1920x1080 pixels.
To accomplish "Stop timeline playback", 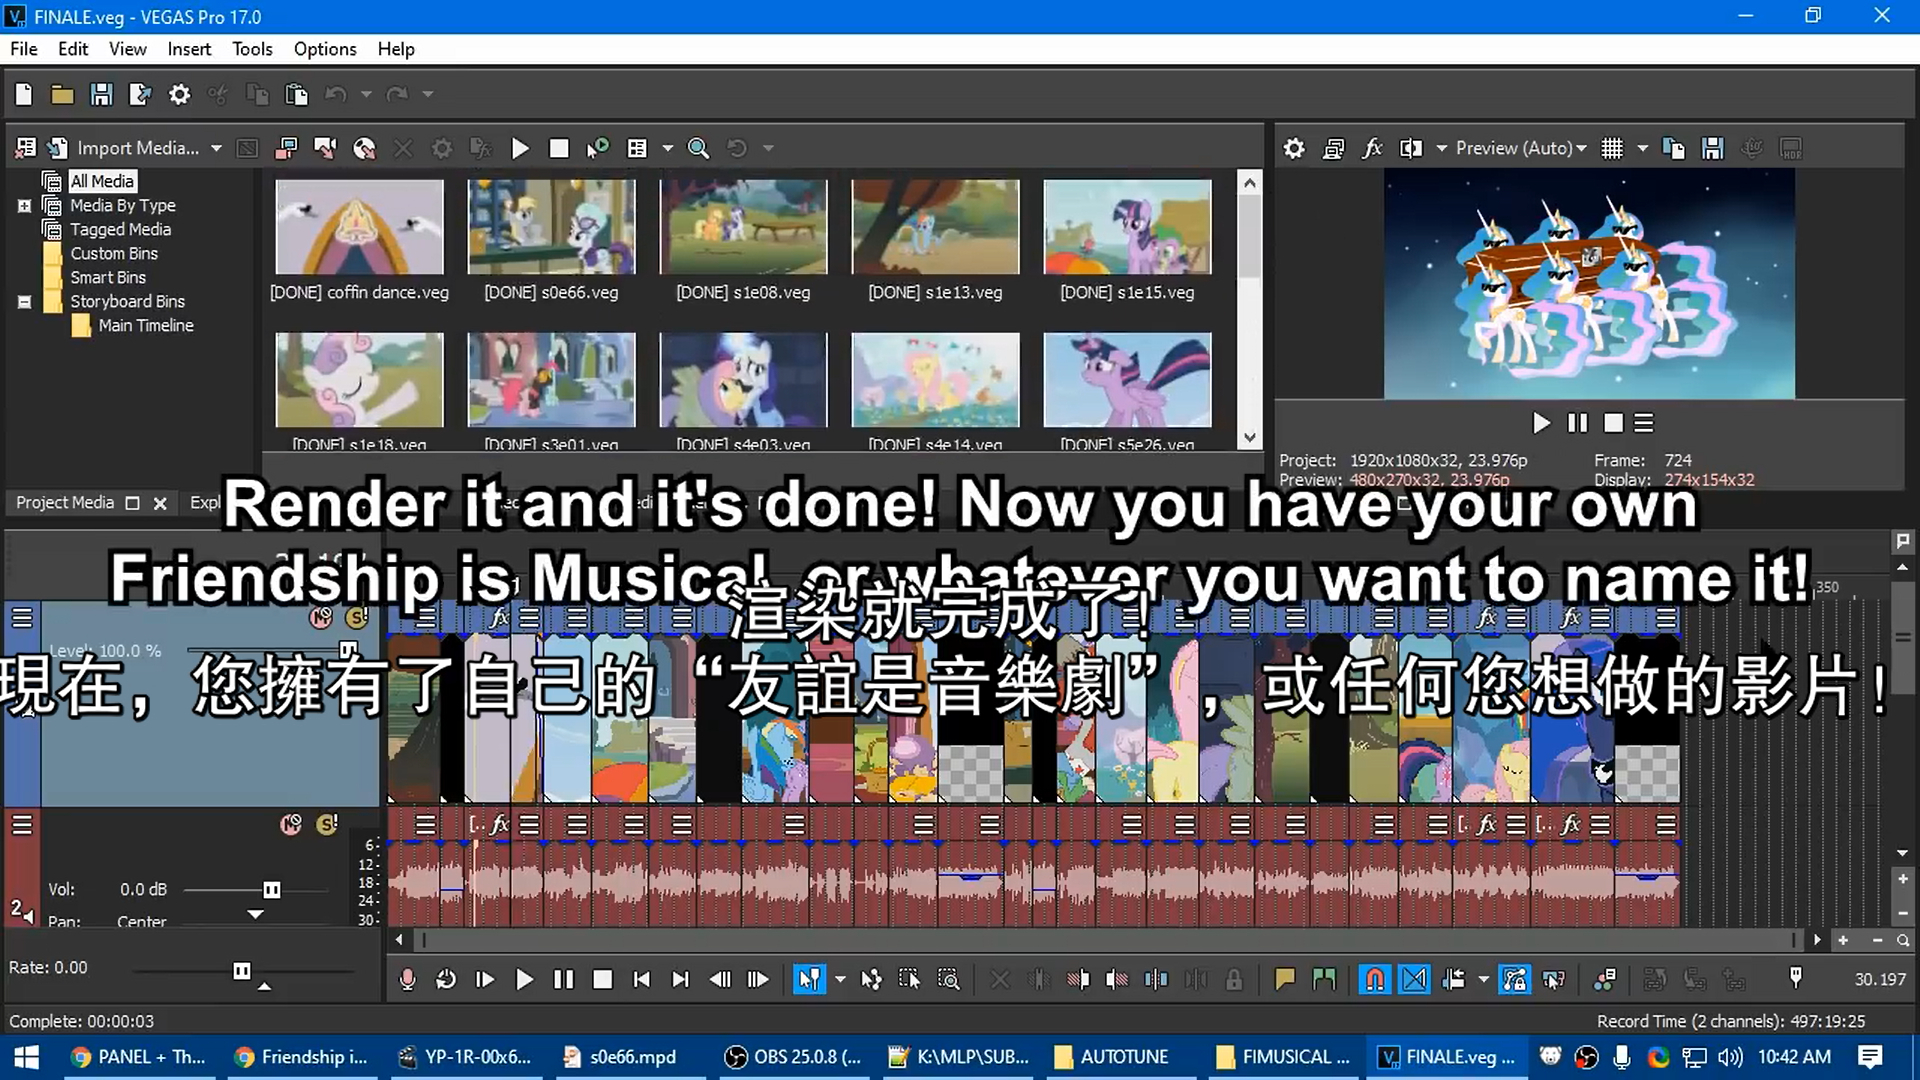I will coord(602,979).
